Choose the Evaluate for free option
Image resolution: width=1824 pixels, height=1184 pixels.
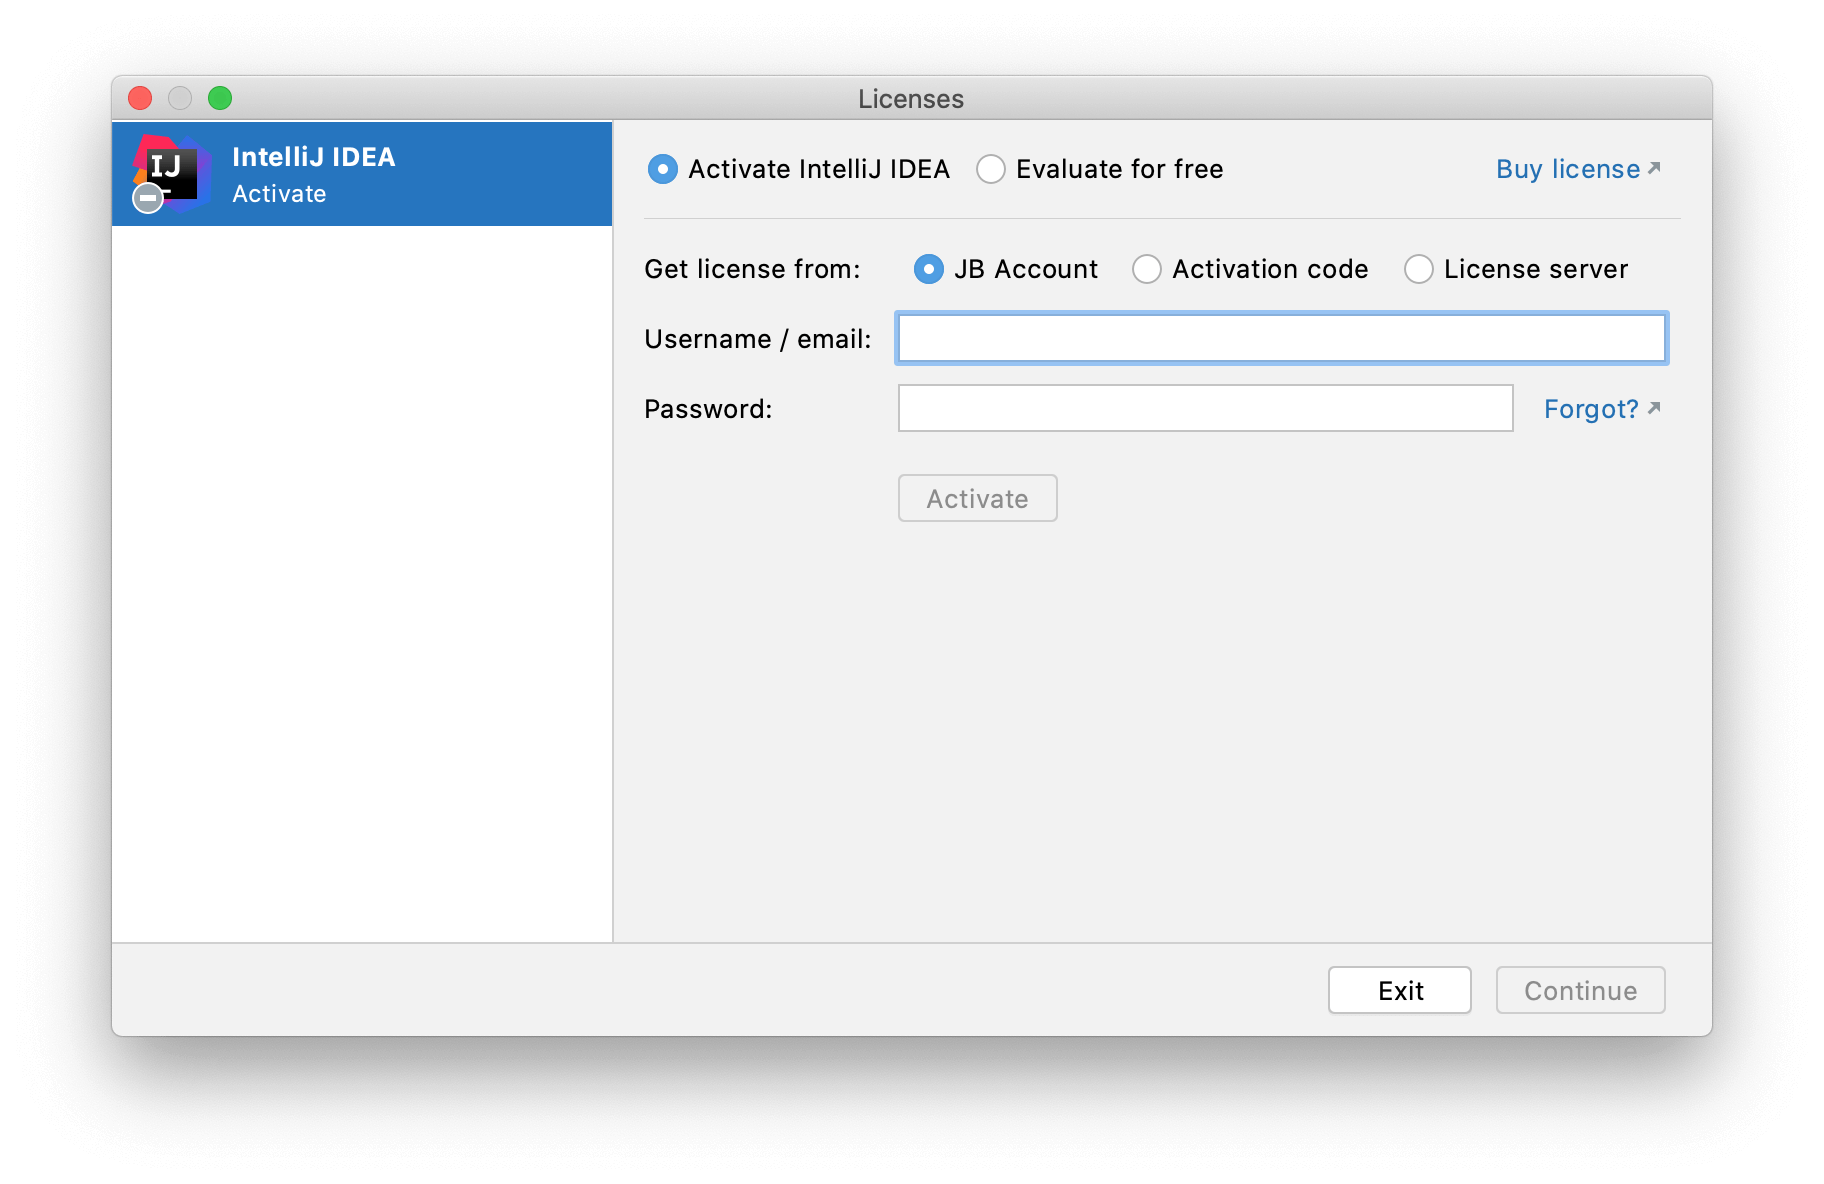[991, 169]
